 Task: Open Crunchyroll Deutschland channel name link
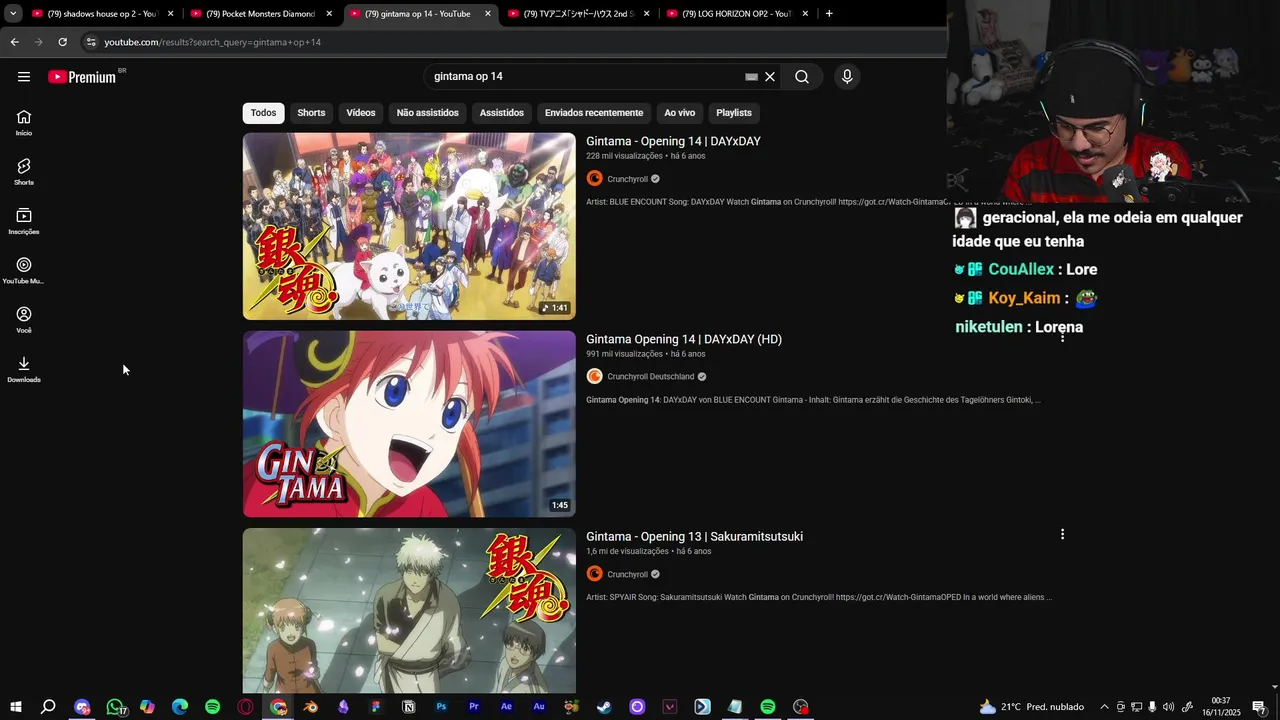pos(650,377)
